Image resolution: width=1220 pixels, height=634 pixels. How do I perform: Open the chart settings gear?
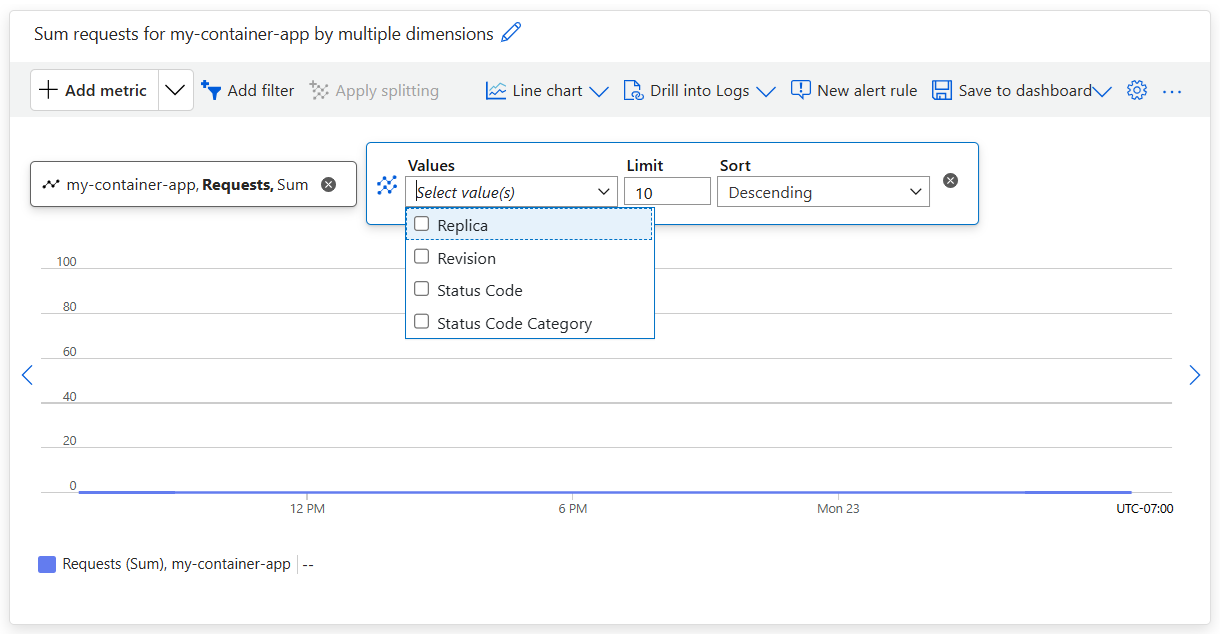pos(1137,90)
